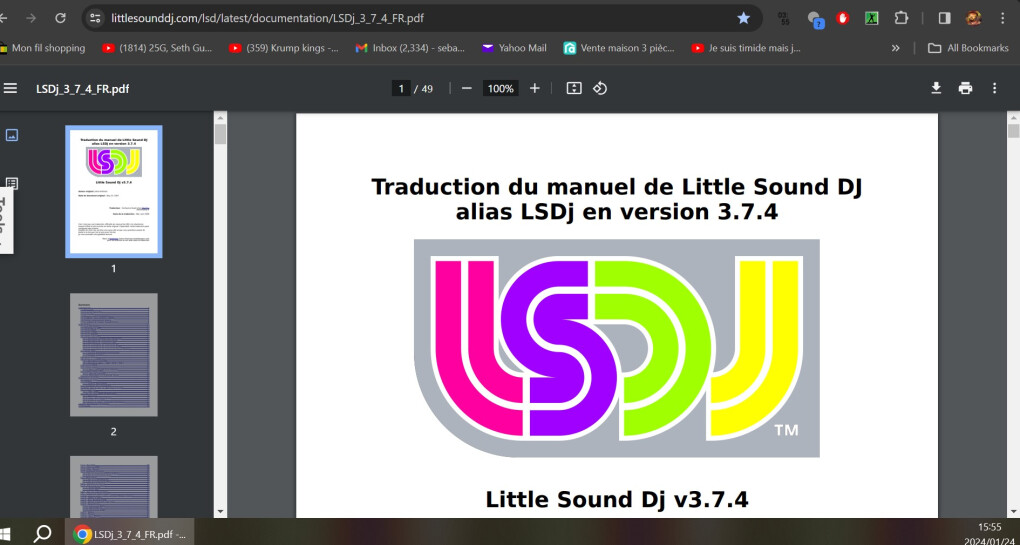Open the extension with blue question badge
The width and height of the screenshot is (1020, 545).
(x=815, y=19)
